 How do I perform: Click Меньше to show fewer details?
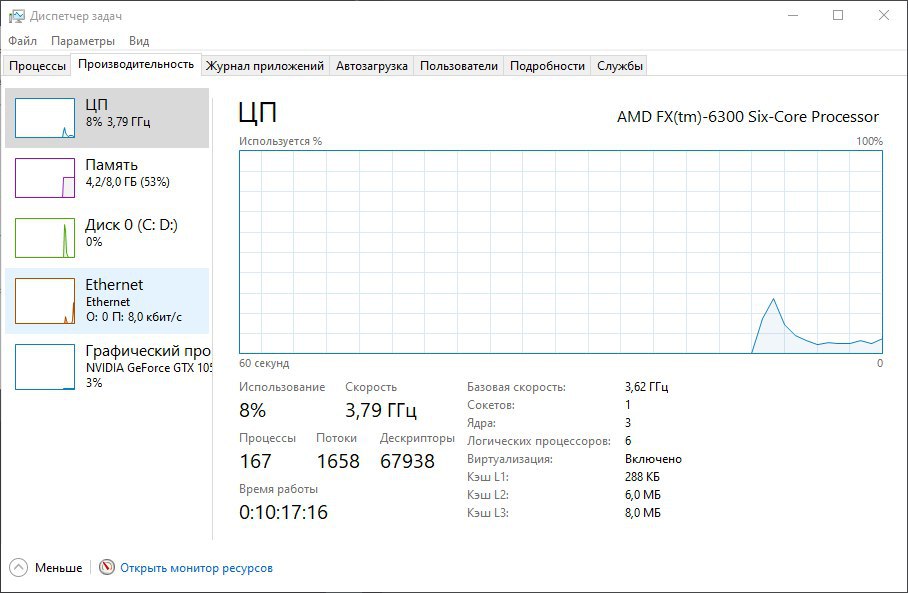58,568
